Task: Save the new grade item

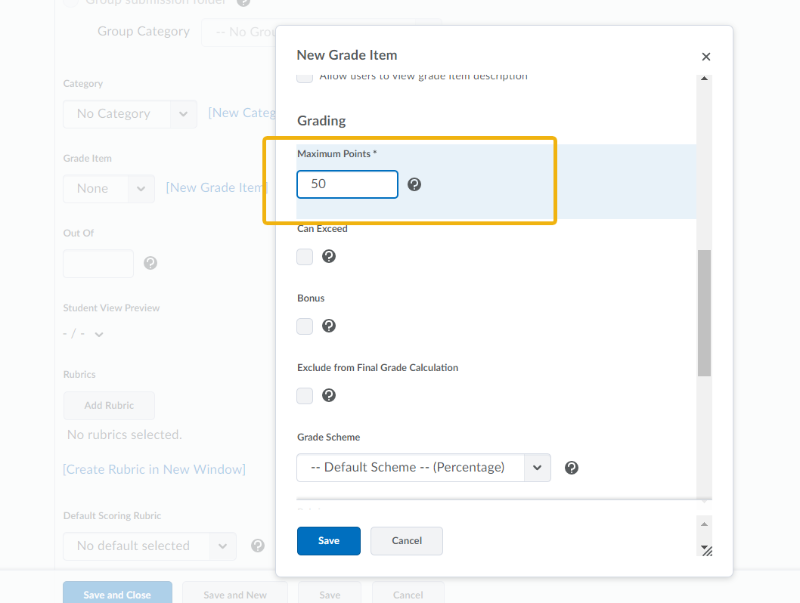Action: coord(328,541)
